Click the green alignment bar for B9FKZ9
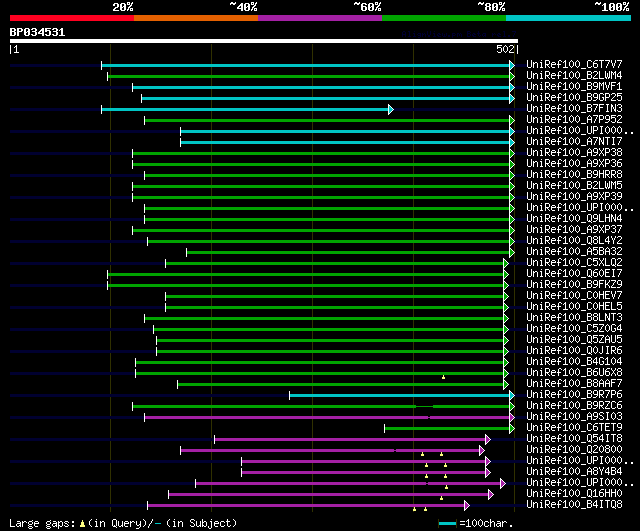The width and height of the screenshot is (640, 531). click(x=305, y=286)
